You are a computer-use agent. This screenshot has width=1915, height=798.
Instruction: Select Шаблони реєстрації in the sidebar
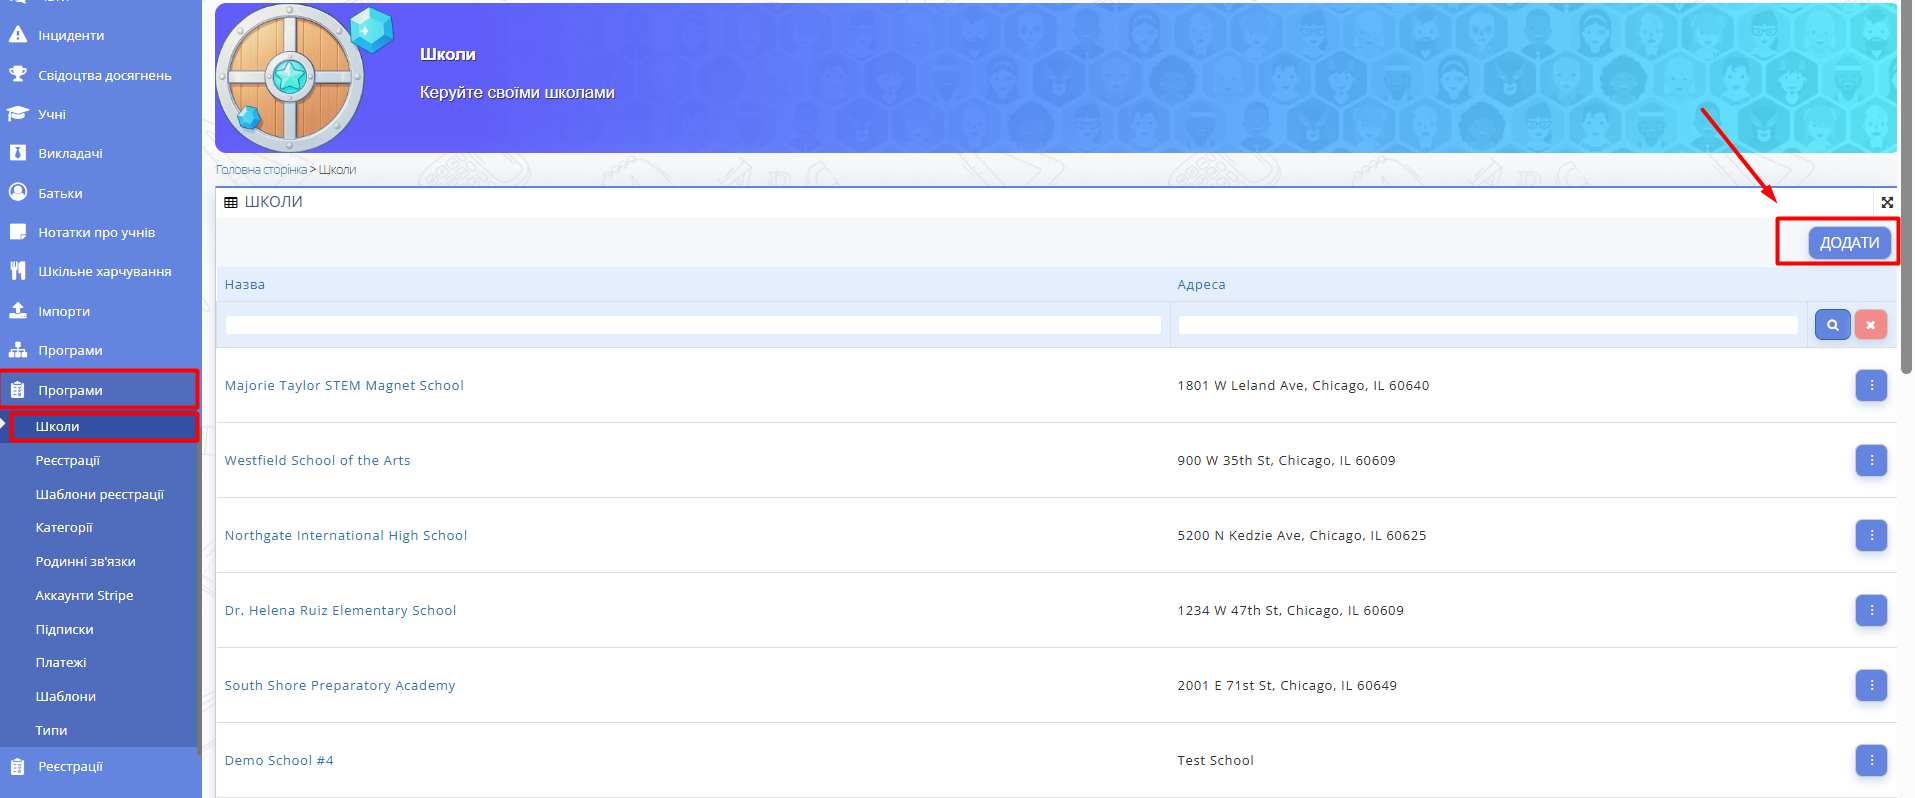(99, 495)
